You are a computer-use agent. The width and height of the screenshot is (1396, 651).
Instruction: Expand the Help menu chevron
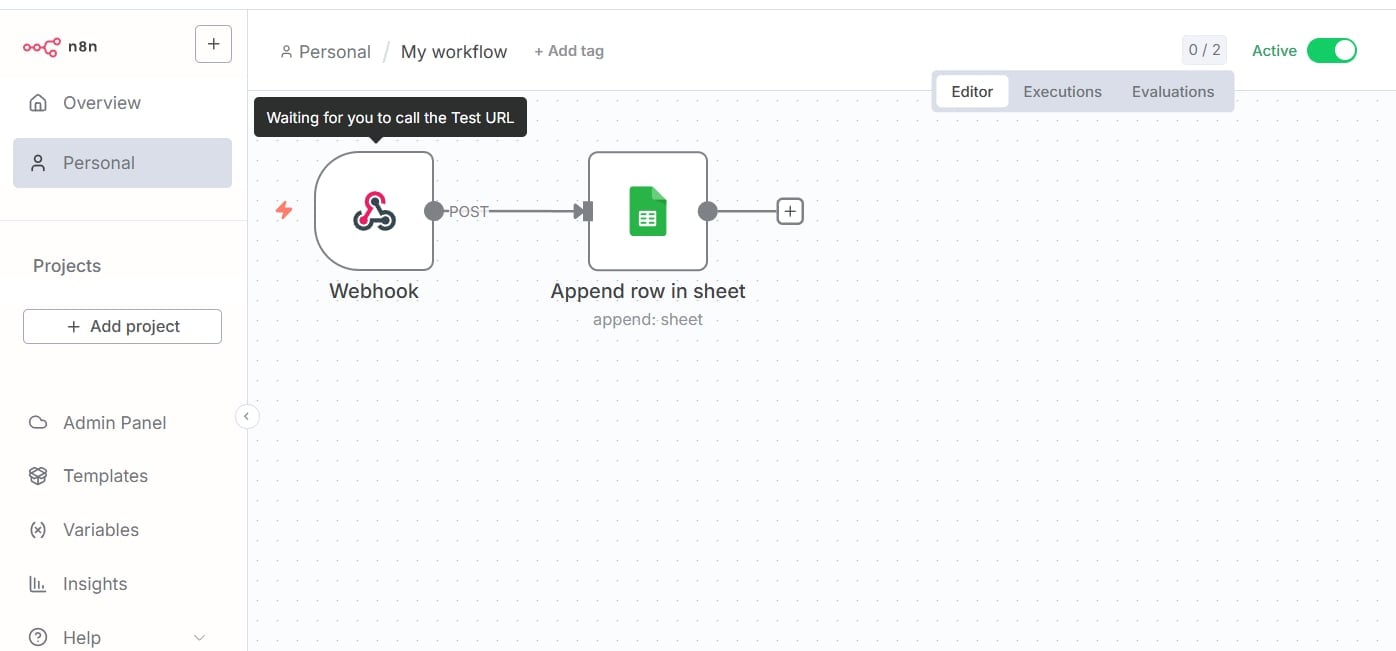[199, 638]
